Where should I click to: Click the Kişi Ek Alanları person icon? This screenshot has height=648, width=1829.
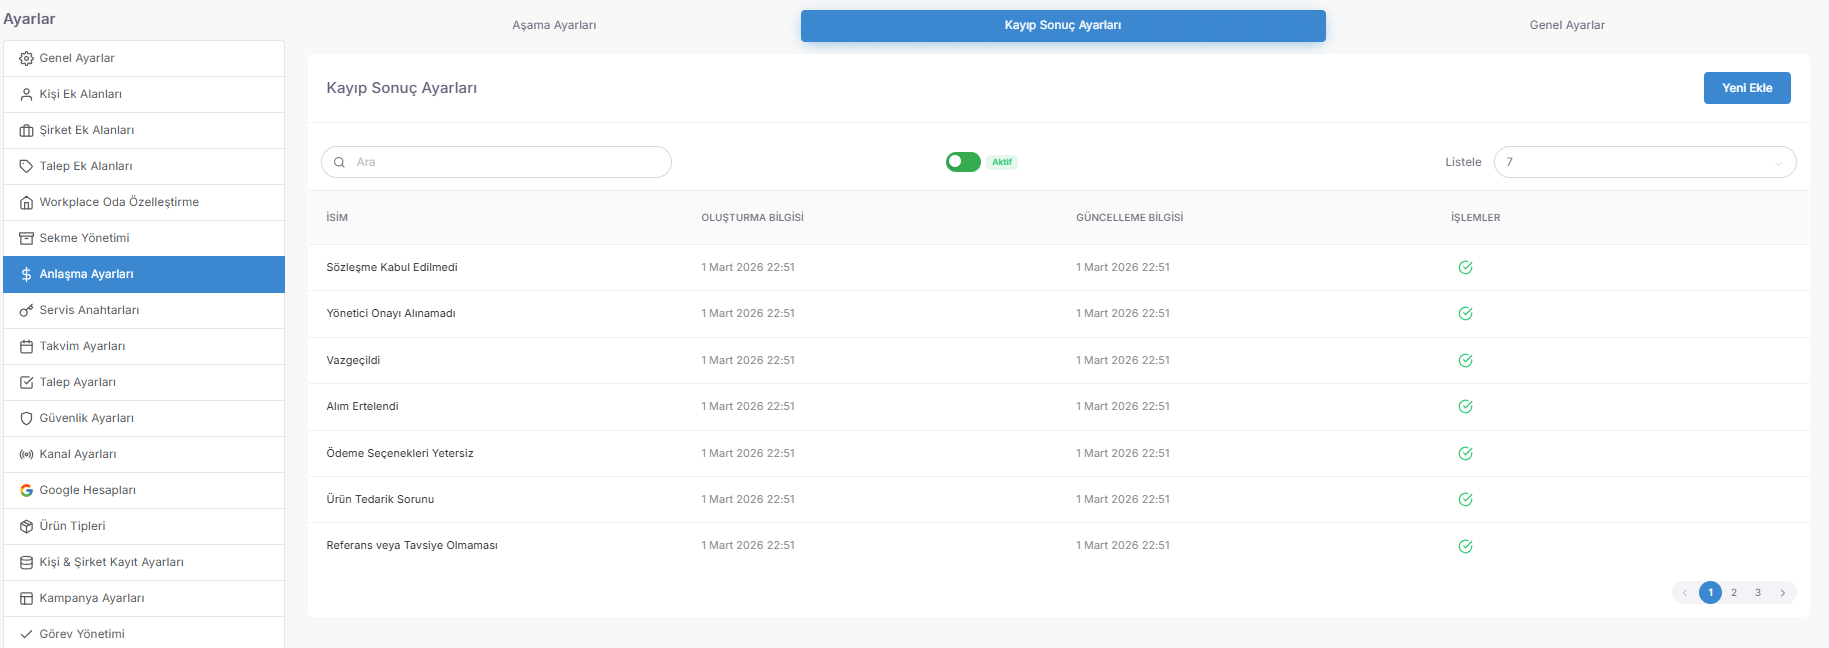pos(26,94)
